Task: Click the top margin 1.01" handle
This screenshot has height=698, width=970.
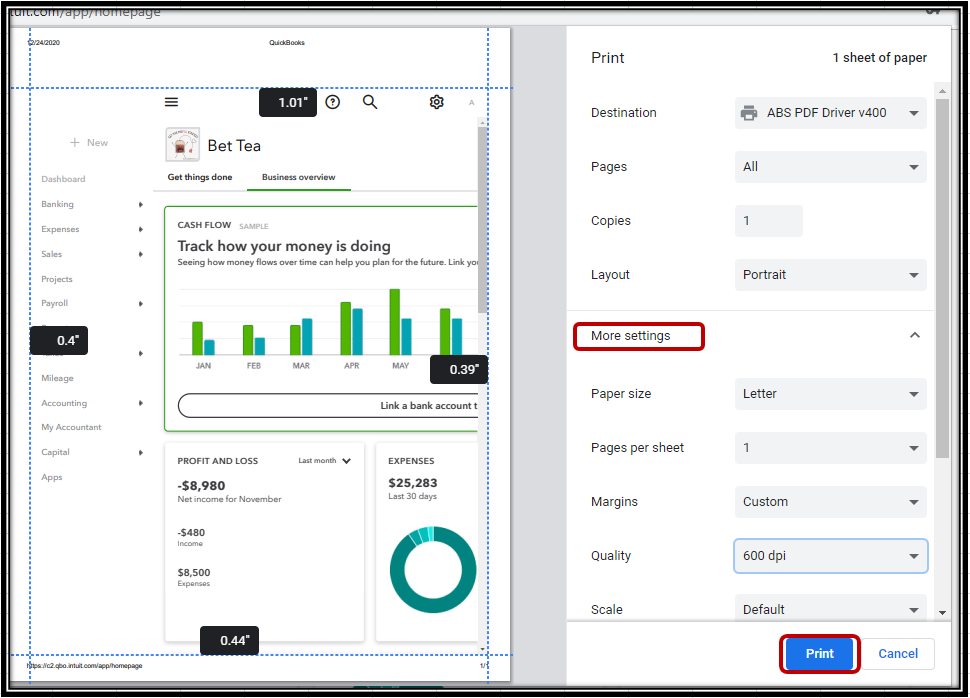Action: click(288, 102)
